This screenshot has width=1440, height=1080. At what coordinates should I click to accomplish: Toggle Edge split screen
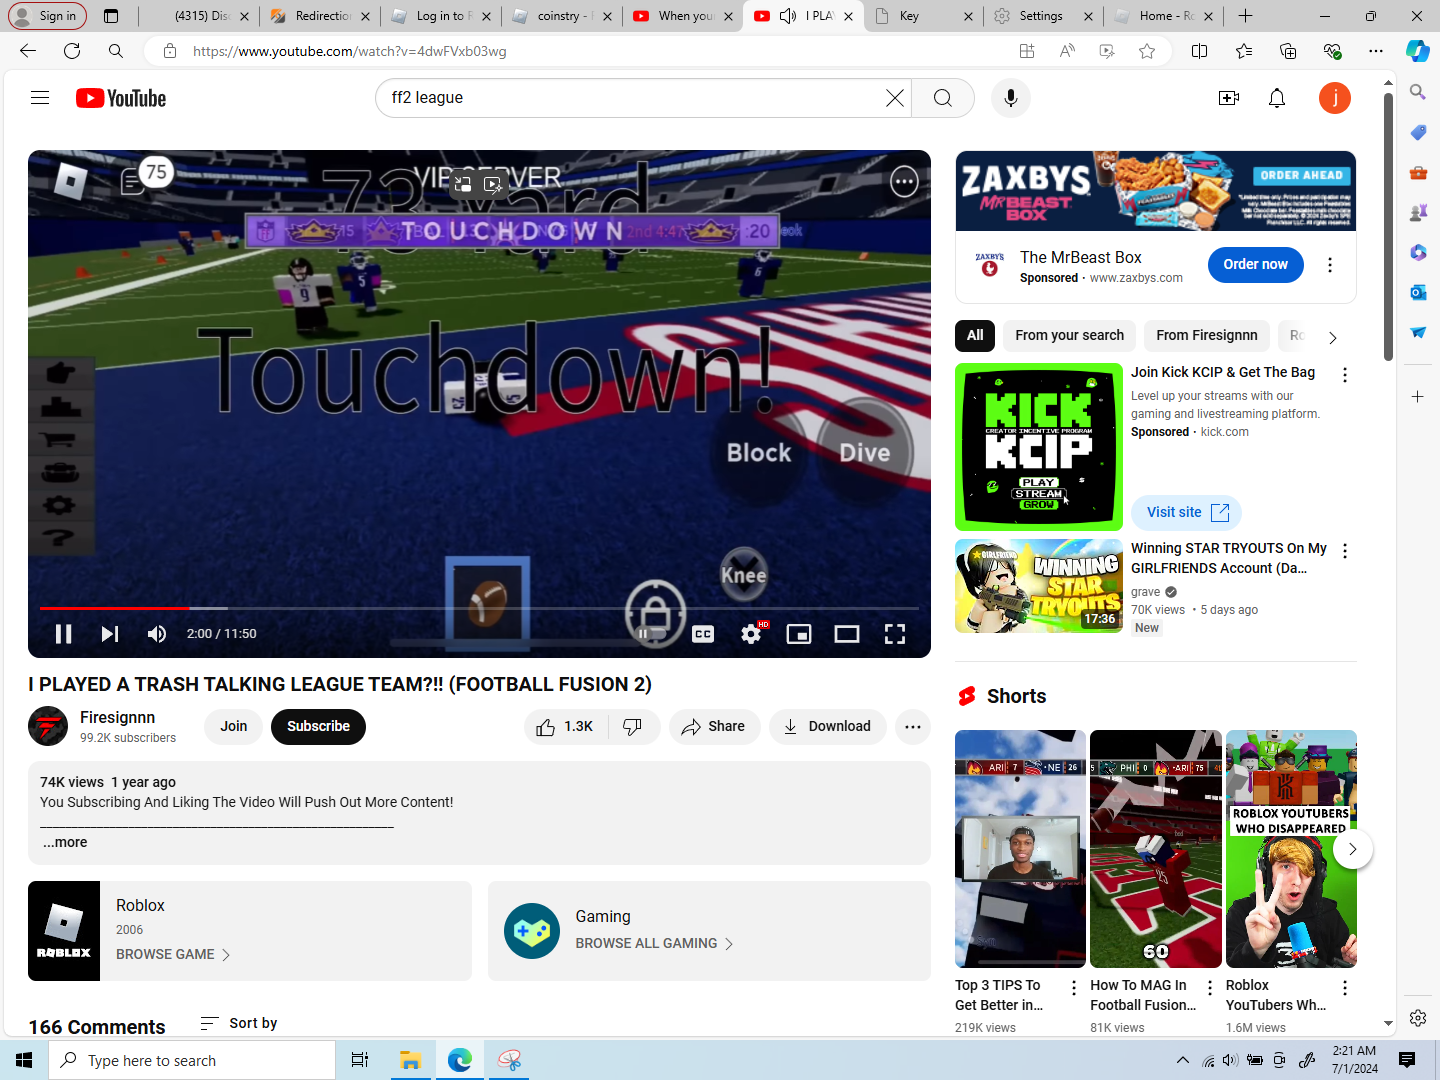[x=1200, y=51]
